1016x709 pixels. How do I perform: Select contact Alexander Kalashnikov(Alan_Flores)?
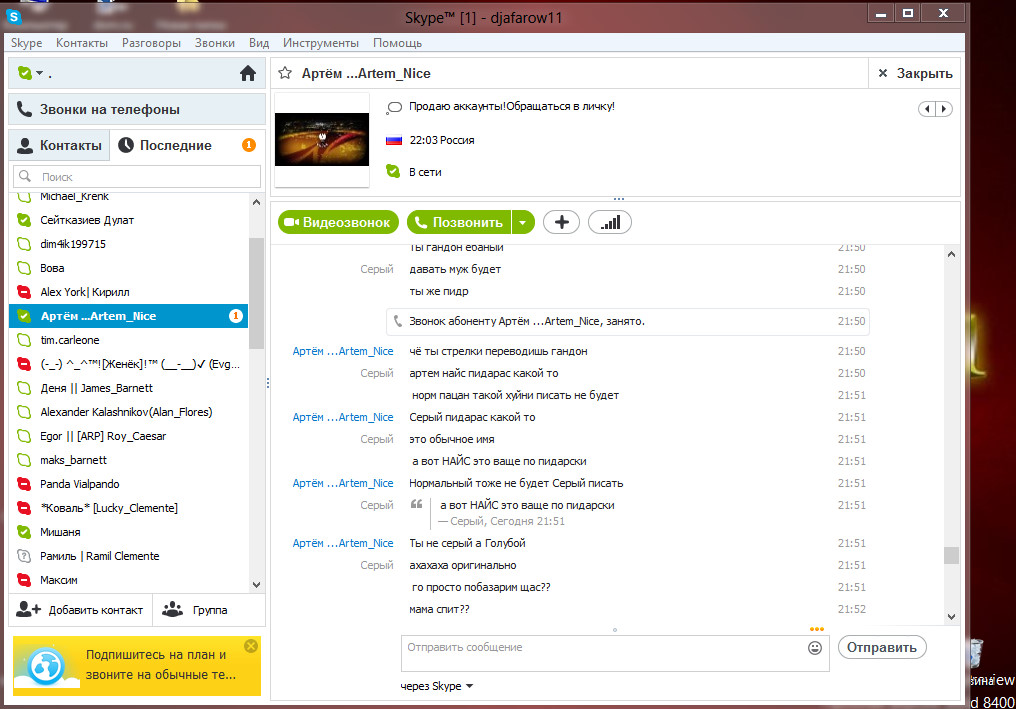[128, 412]
